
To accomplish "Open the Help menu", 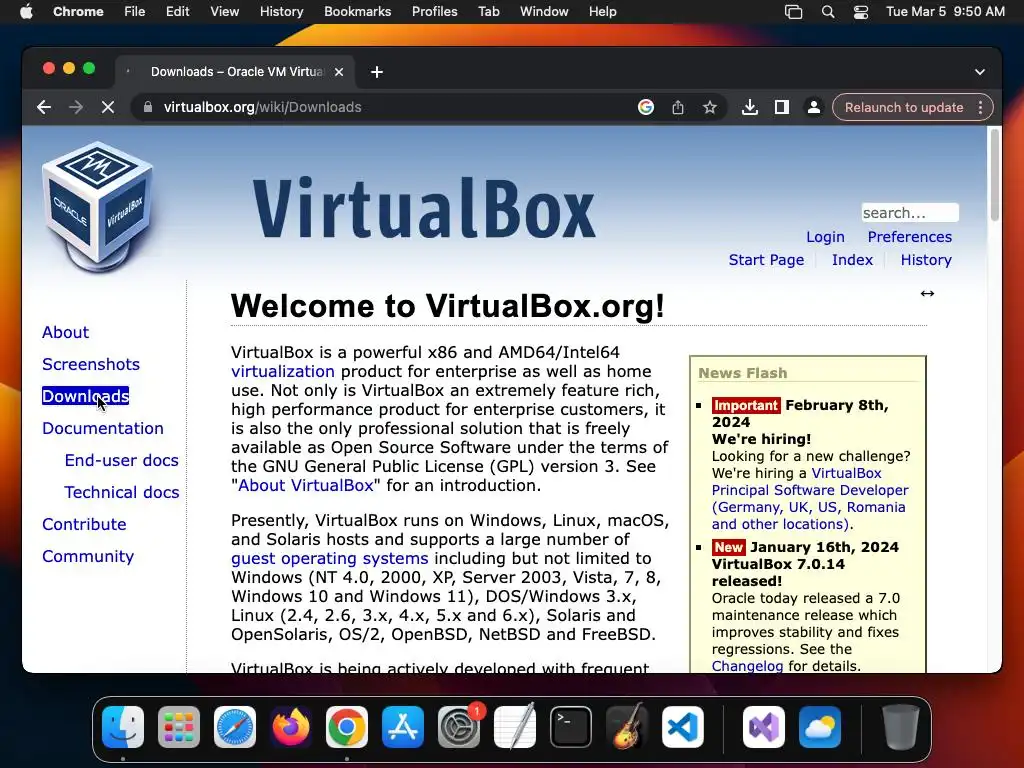I will tap(602, 12).
